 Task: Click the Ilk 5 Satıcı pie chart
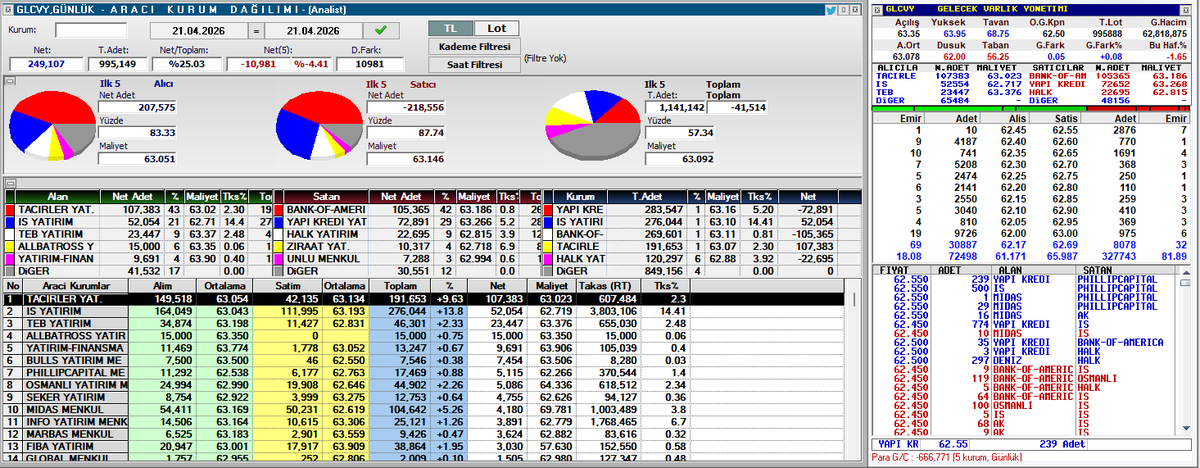318,125
